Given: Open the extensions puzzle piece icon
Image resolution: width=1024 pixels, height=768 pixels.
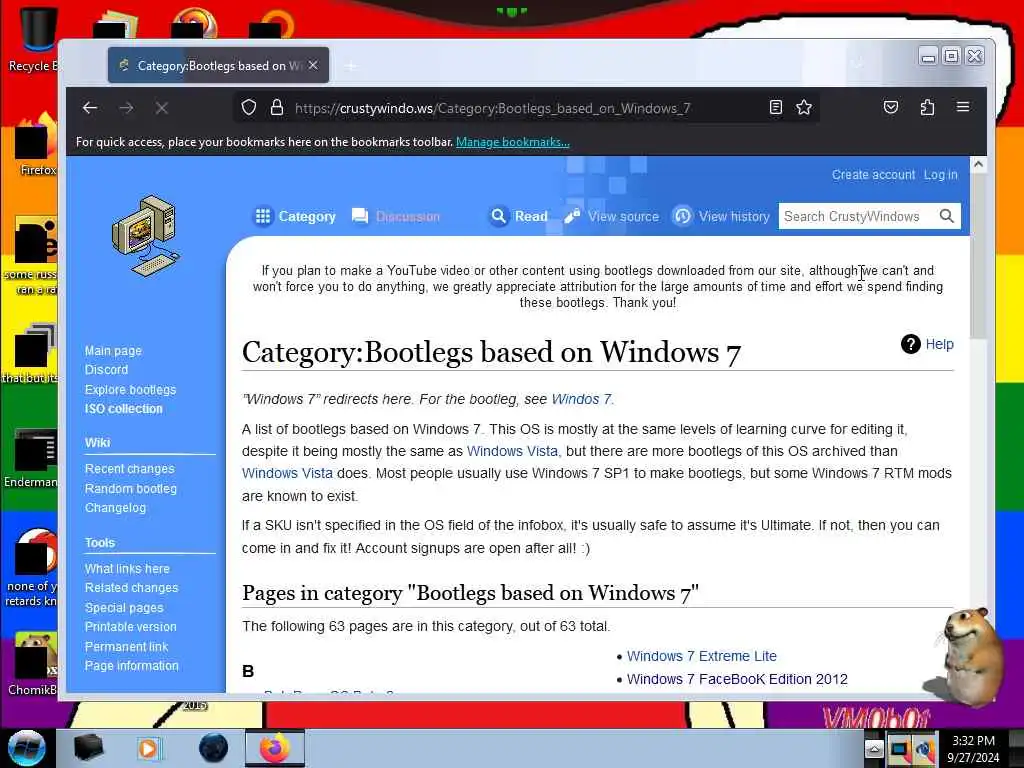Looking at the screenshot, I should [x=927, y=107].
